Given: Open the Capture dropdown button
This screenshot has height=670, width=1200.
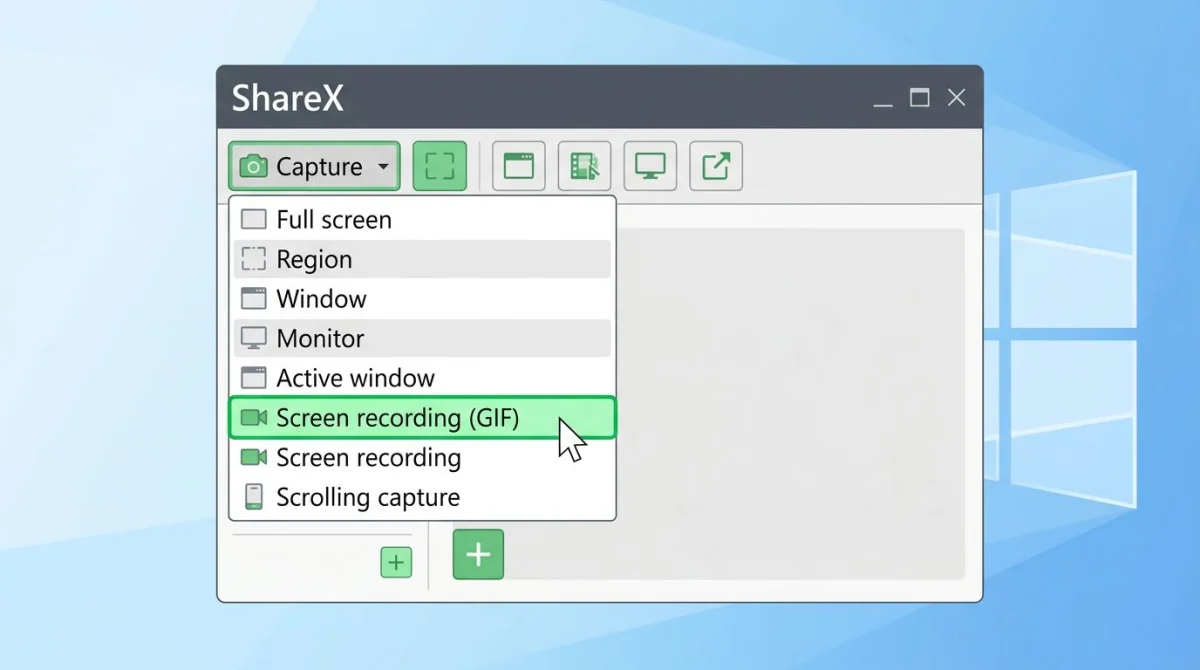Looking at the screenshot, I should tap(314, 166).
